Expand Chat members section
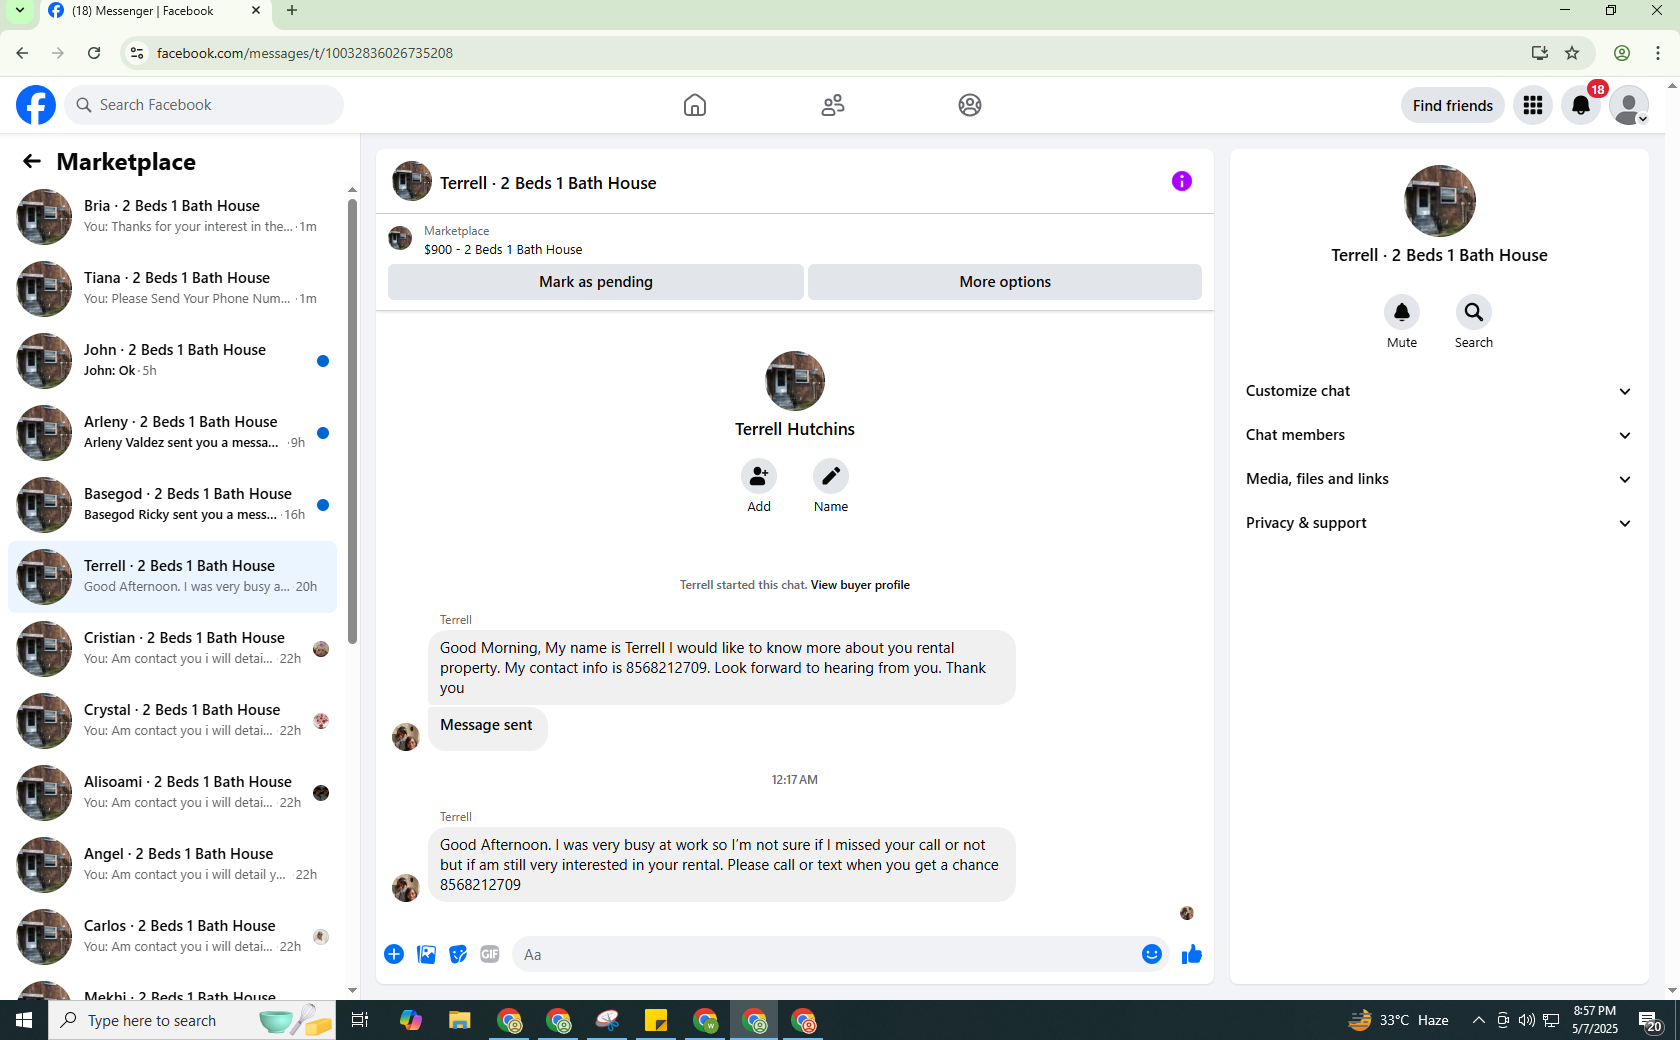 point(1439,435)
